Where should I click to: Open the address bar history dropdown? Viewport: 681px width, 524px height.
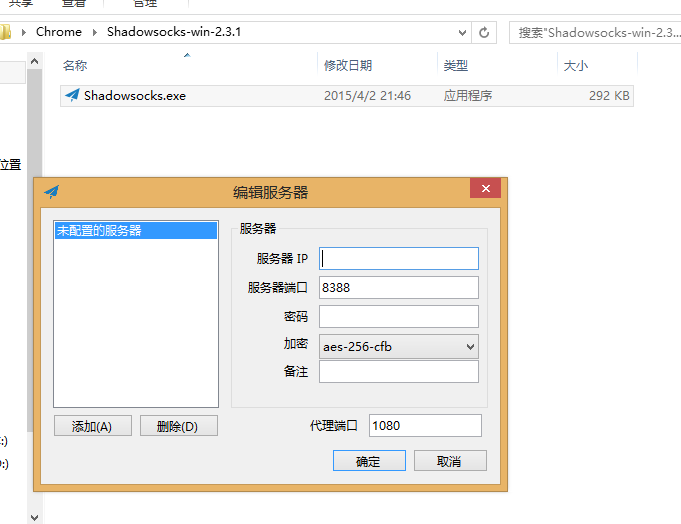pos(462,33)
